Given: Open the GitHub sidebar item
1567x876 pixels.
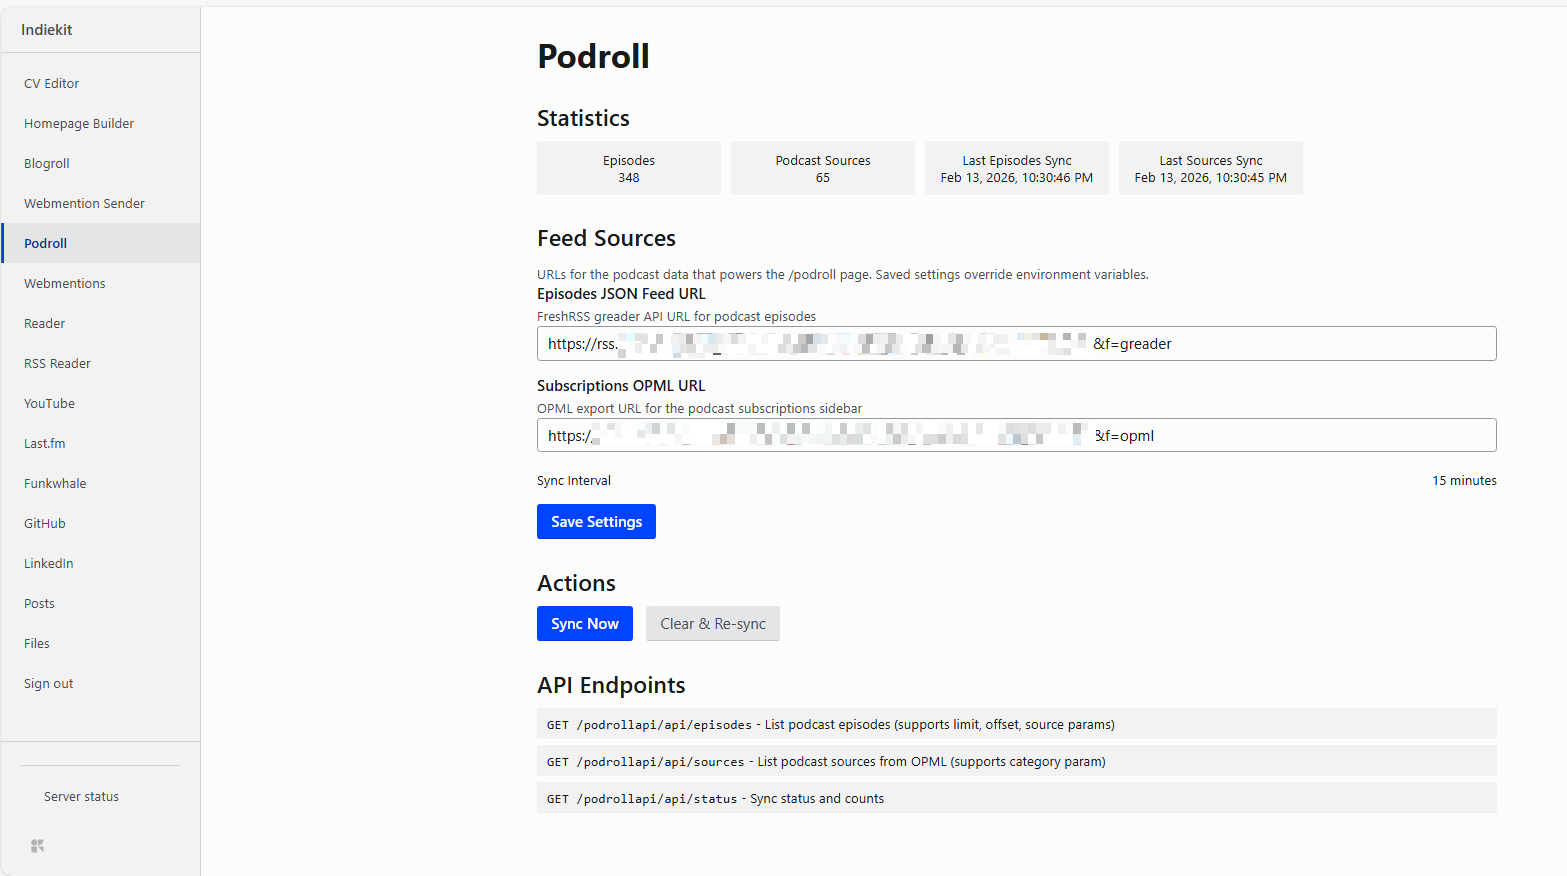Looking at the screenshot, I should (x=45, y=524).
